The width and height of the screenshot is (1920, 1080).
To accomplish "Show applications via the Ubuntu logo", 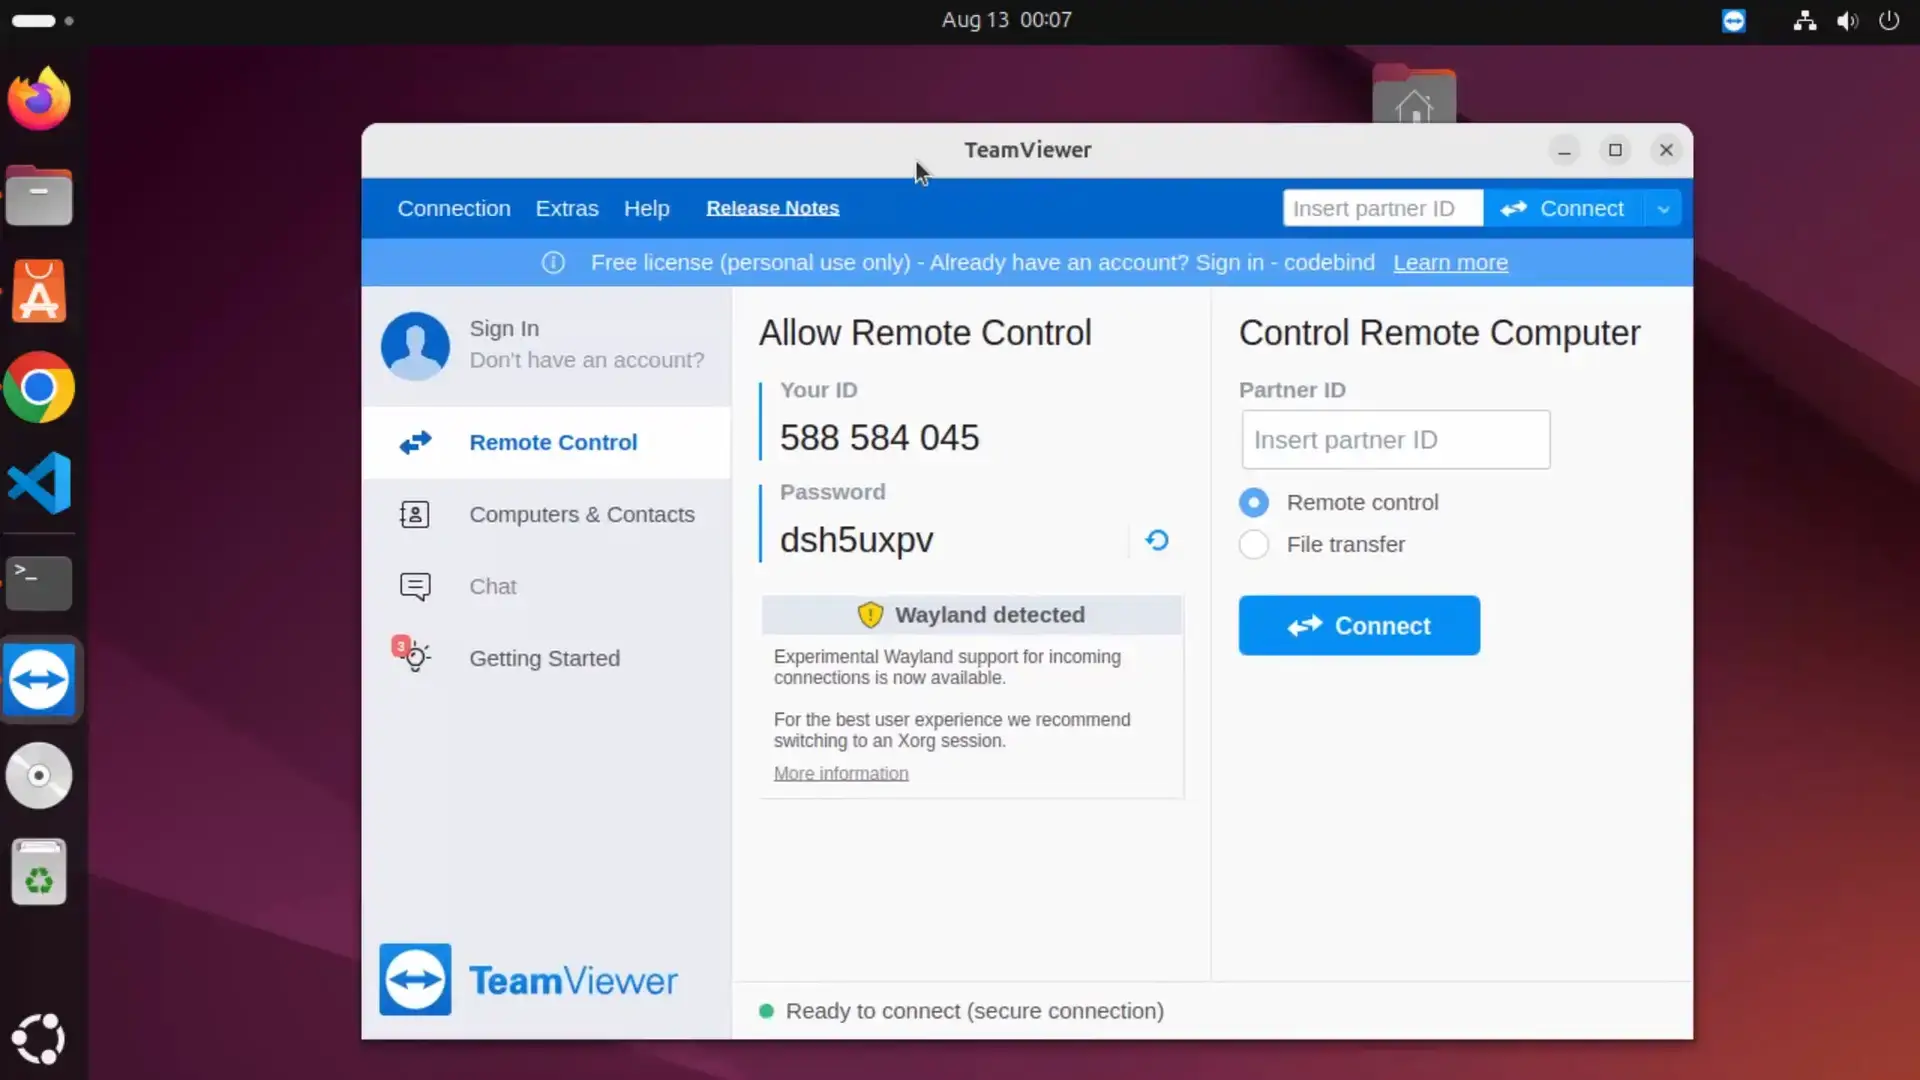I will tap(38, 1039).
